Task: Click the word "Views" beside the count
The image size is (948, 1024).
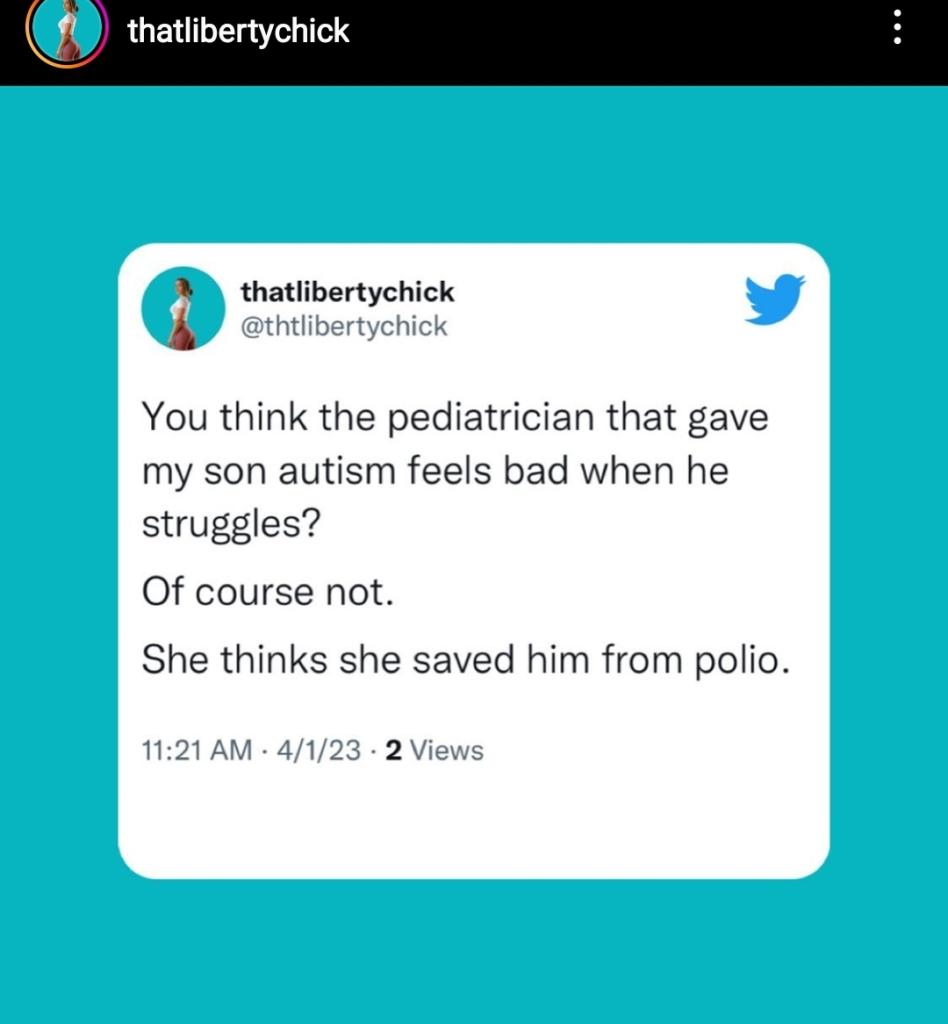Action: pyautogui.click(x=447, y=749)
